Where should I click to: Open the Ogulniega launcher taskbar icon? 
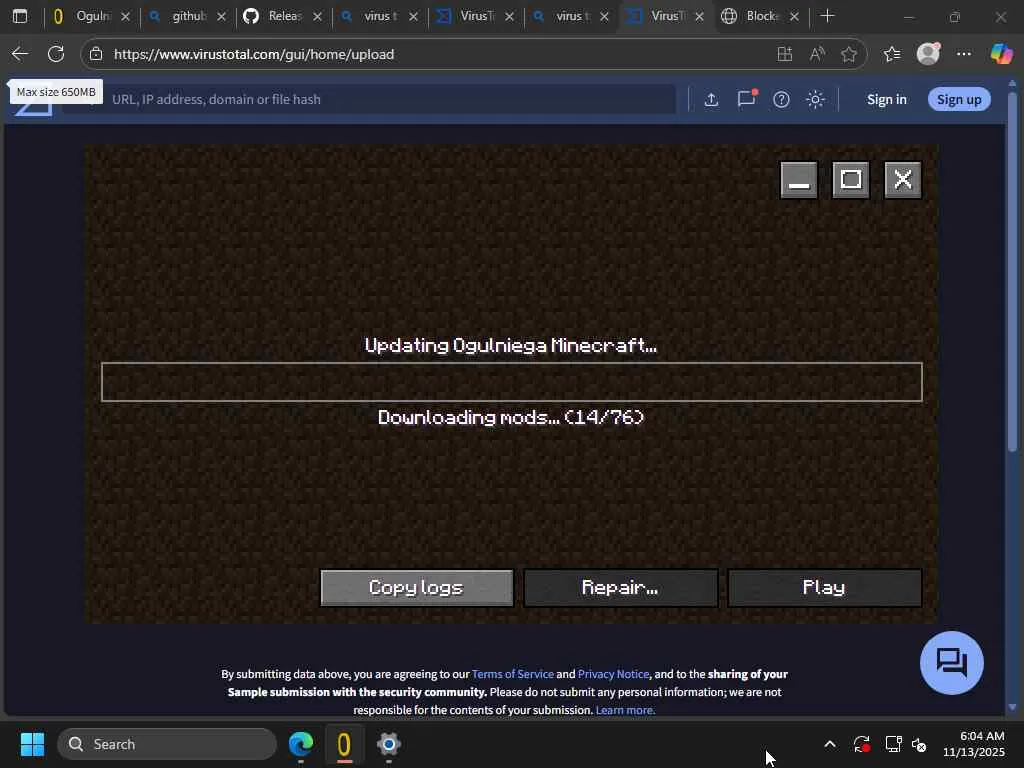344,744
